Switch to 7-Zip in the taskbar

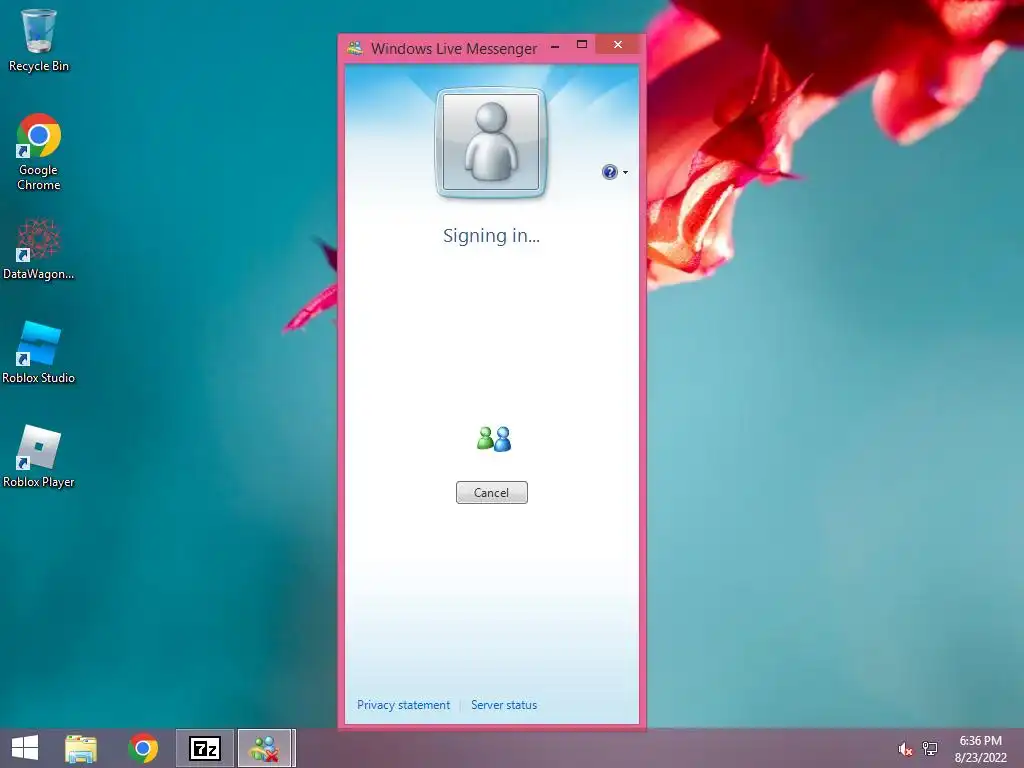[x=204, y=748]
